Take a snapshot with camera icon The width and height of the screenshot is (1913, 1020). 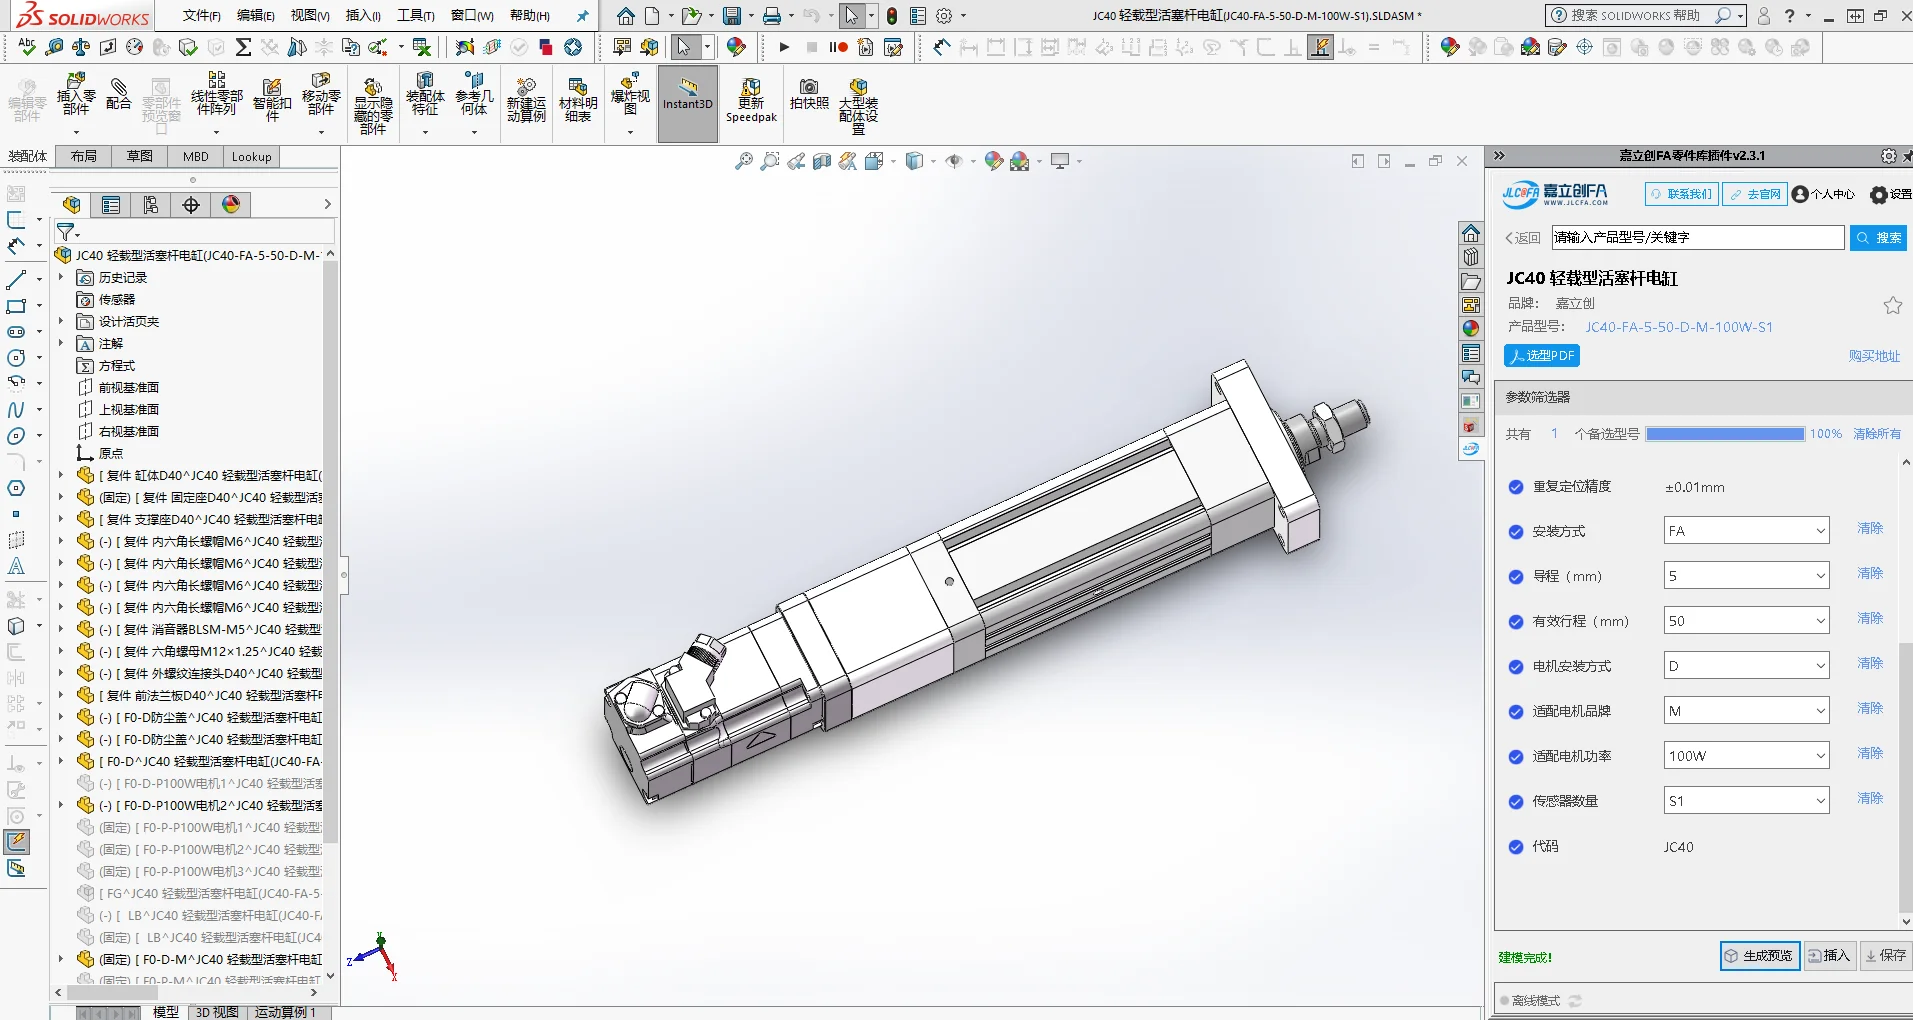(809, 94)
